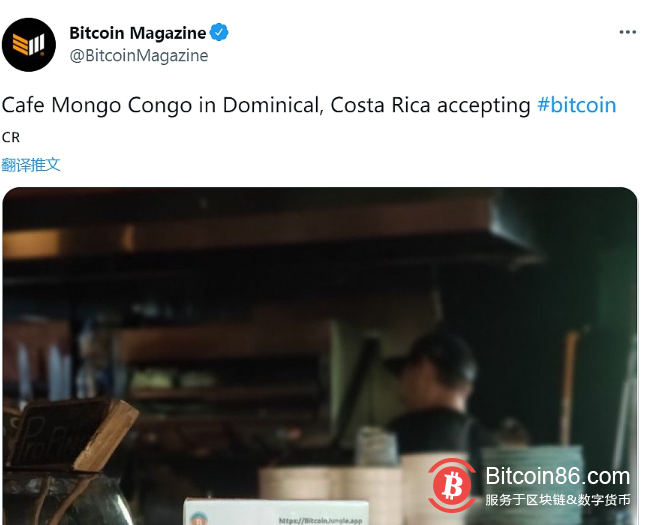Click the Bitcoin Magazine display name
Screen dimensions: 646x525
(138, 33)
